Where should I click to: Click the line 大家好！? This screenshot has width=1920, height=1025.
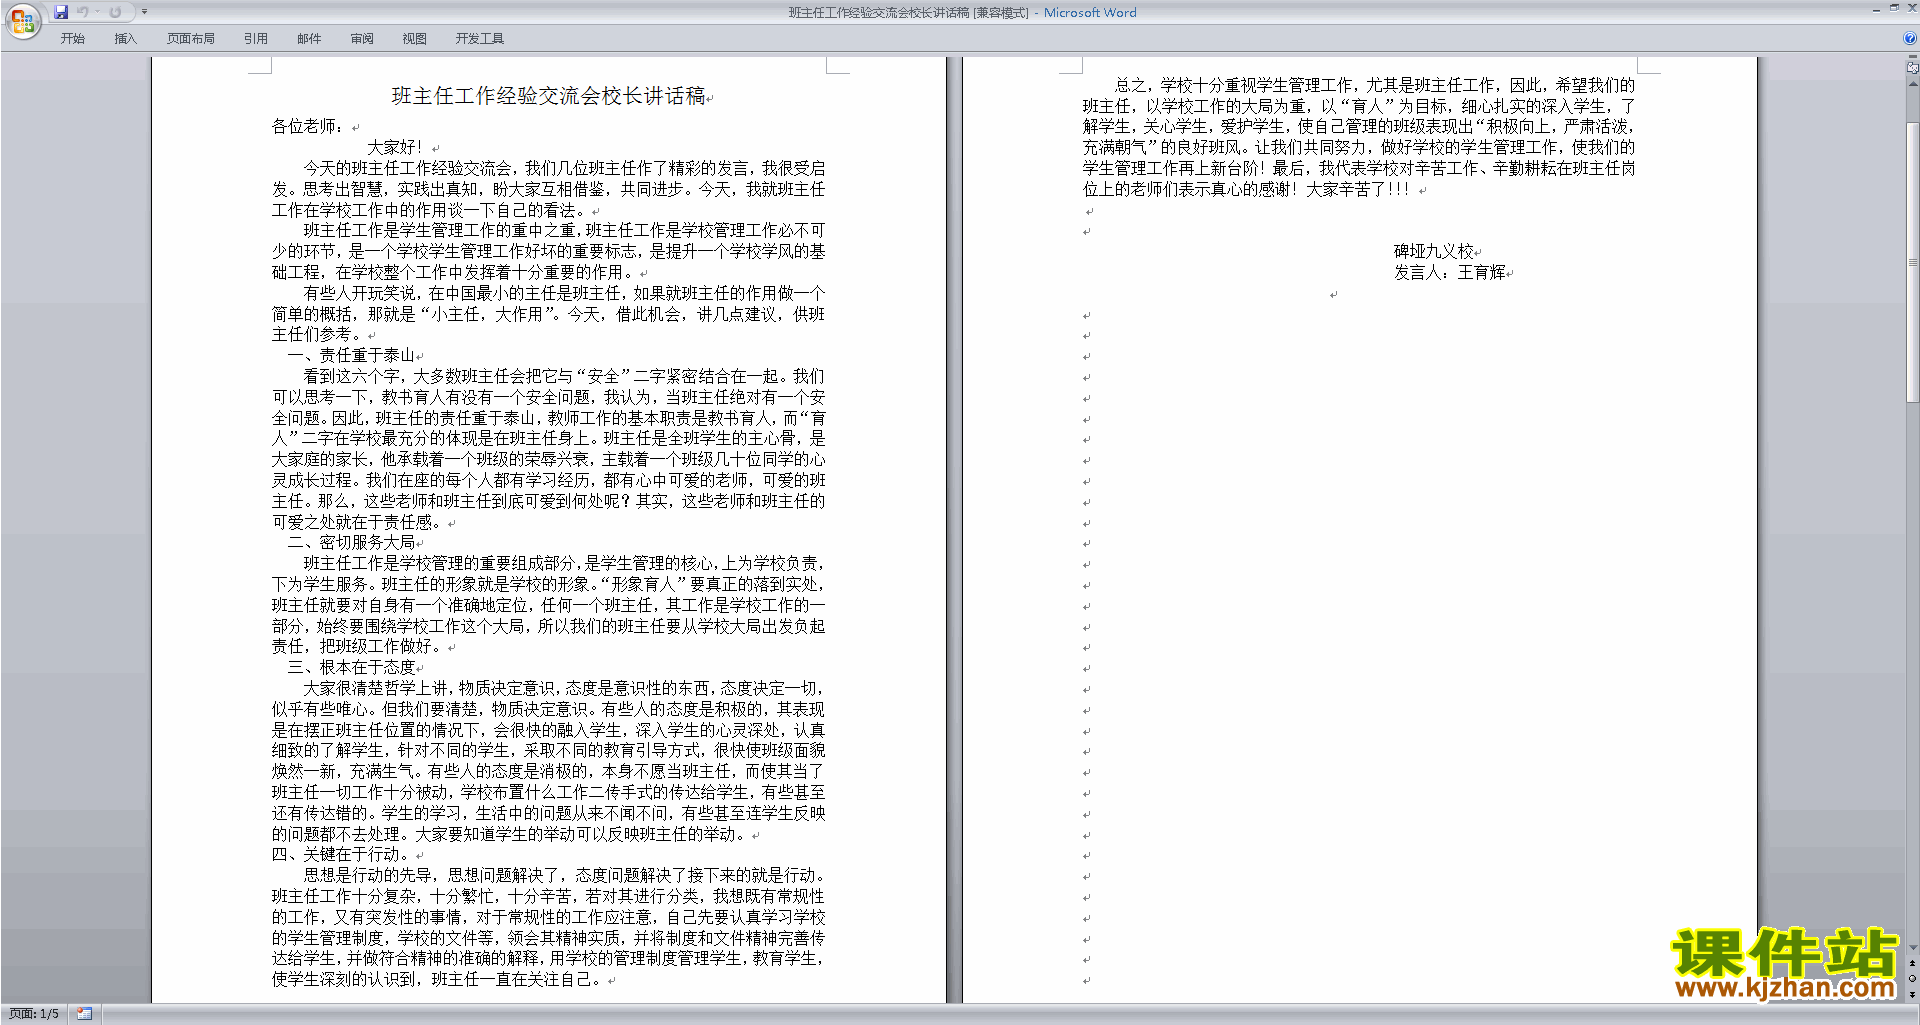395,148
